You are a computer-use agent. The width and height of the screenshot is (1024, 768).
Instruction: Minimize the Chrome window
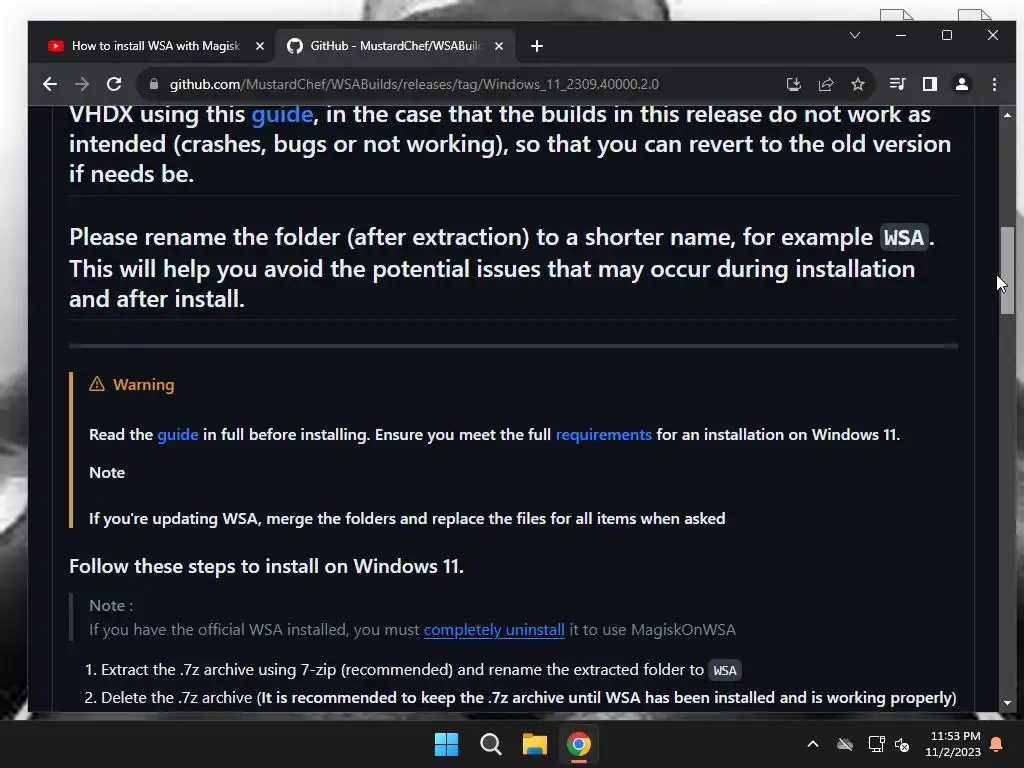(x=901, y=35)
